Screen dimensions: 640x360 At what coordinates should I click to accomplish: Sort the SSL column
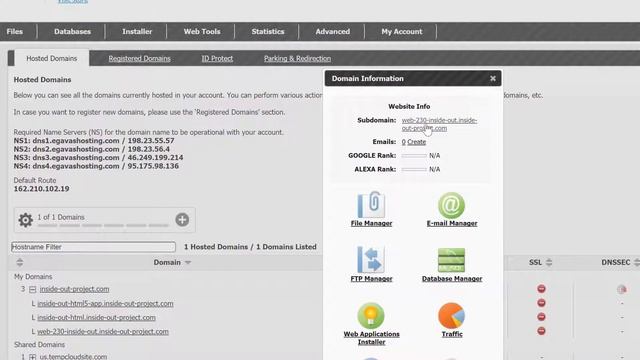click(549, 262)
